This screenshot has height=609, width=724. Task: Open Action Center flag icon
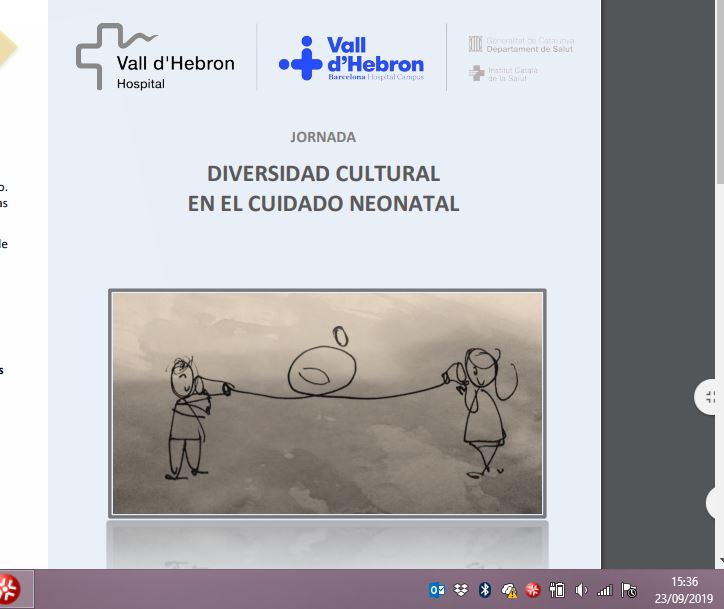coord(629,590)
